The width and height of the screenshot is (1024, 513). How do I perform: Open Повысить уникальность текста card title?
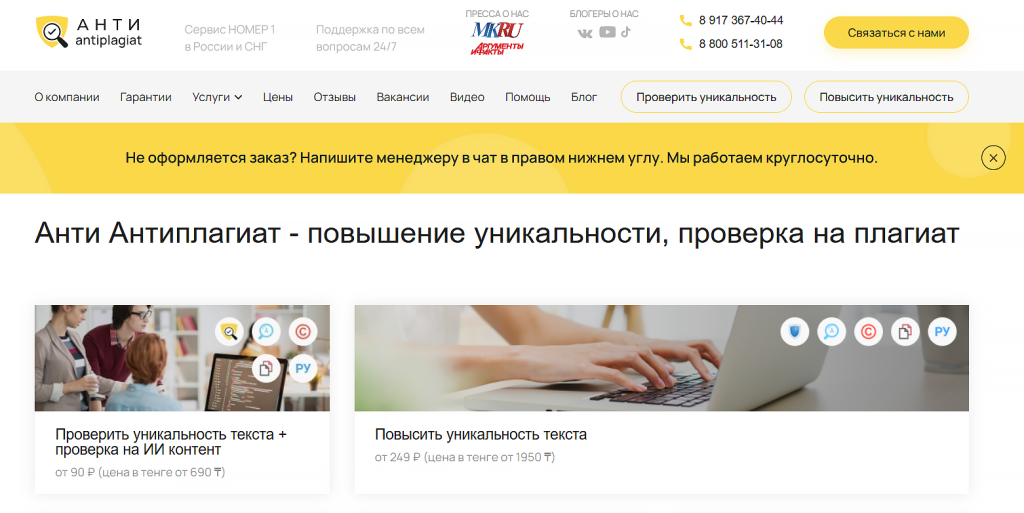click(481, 434)
